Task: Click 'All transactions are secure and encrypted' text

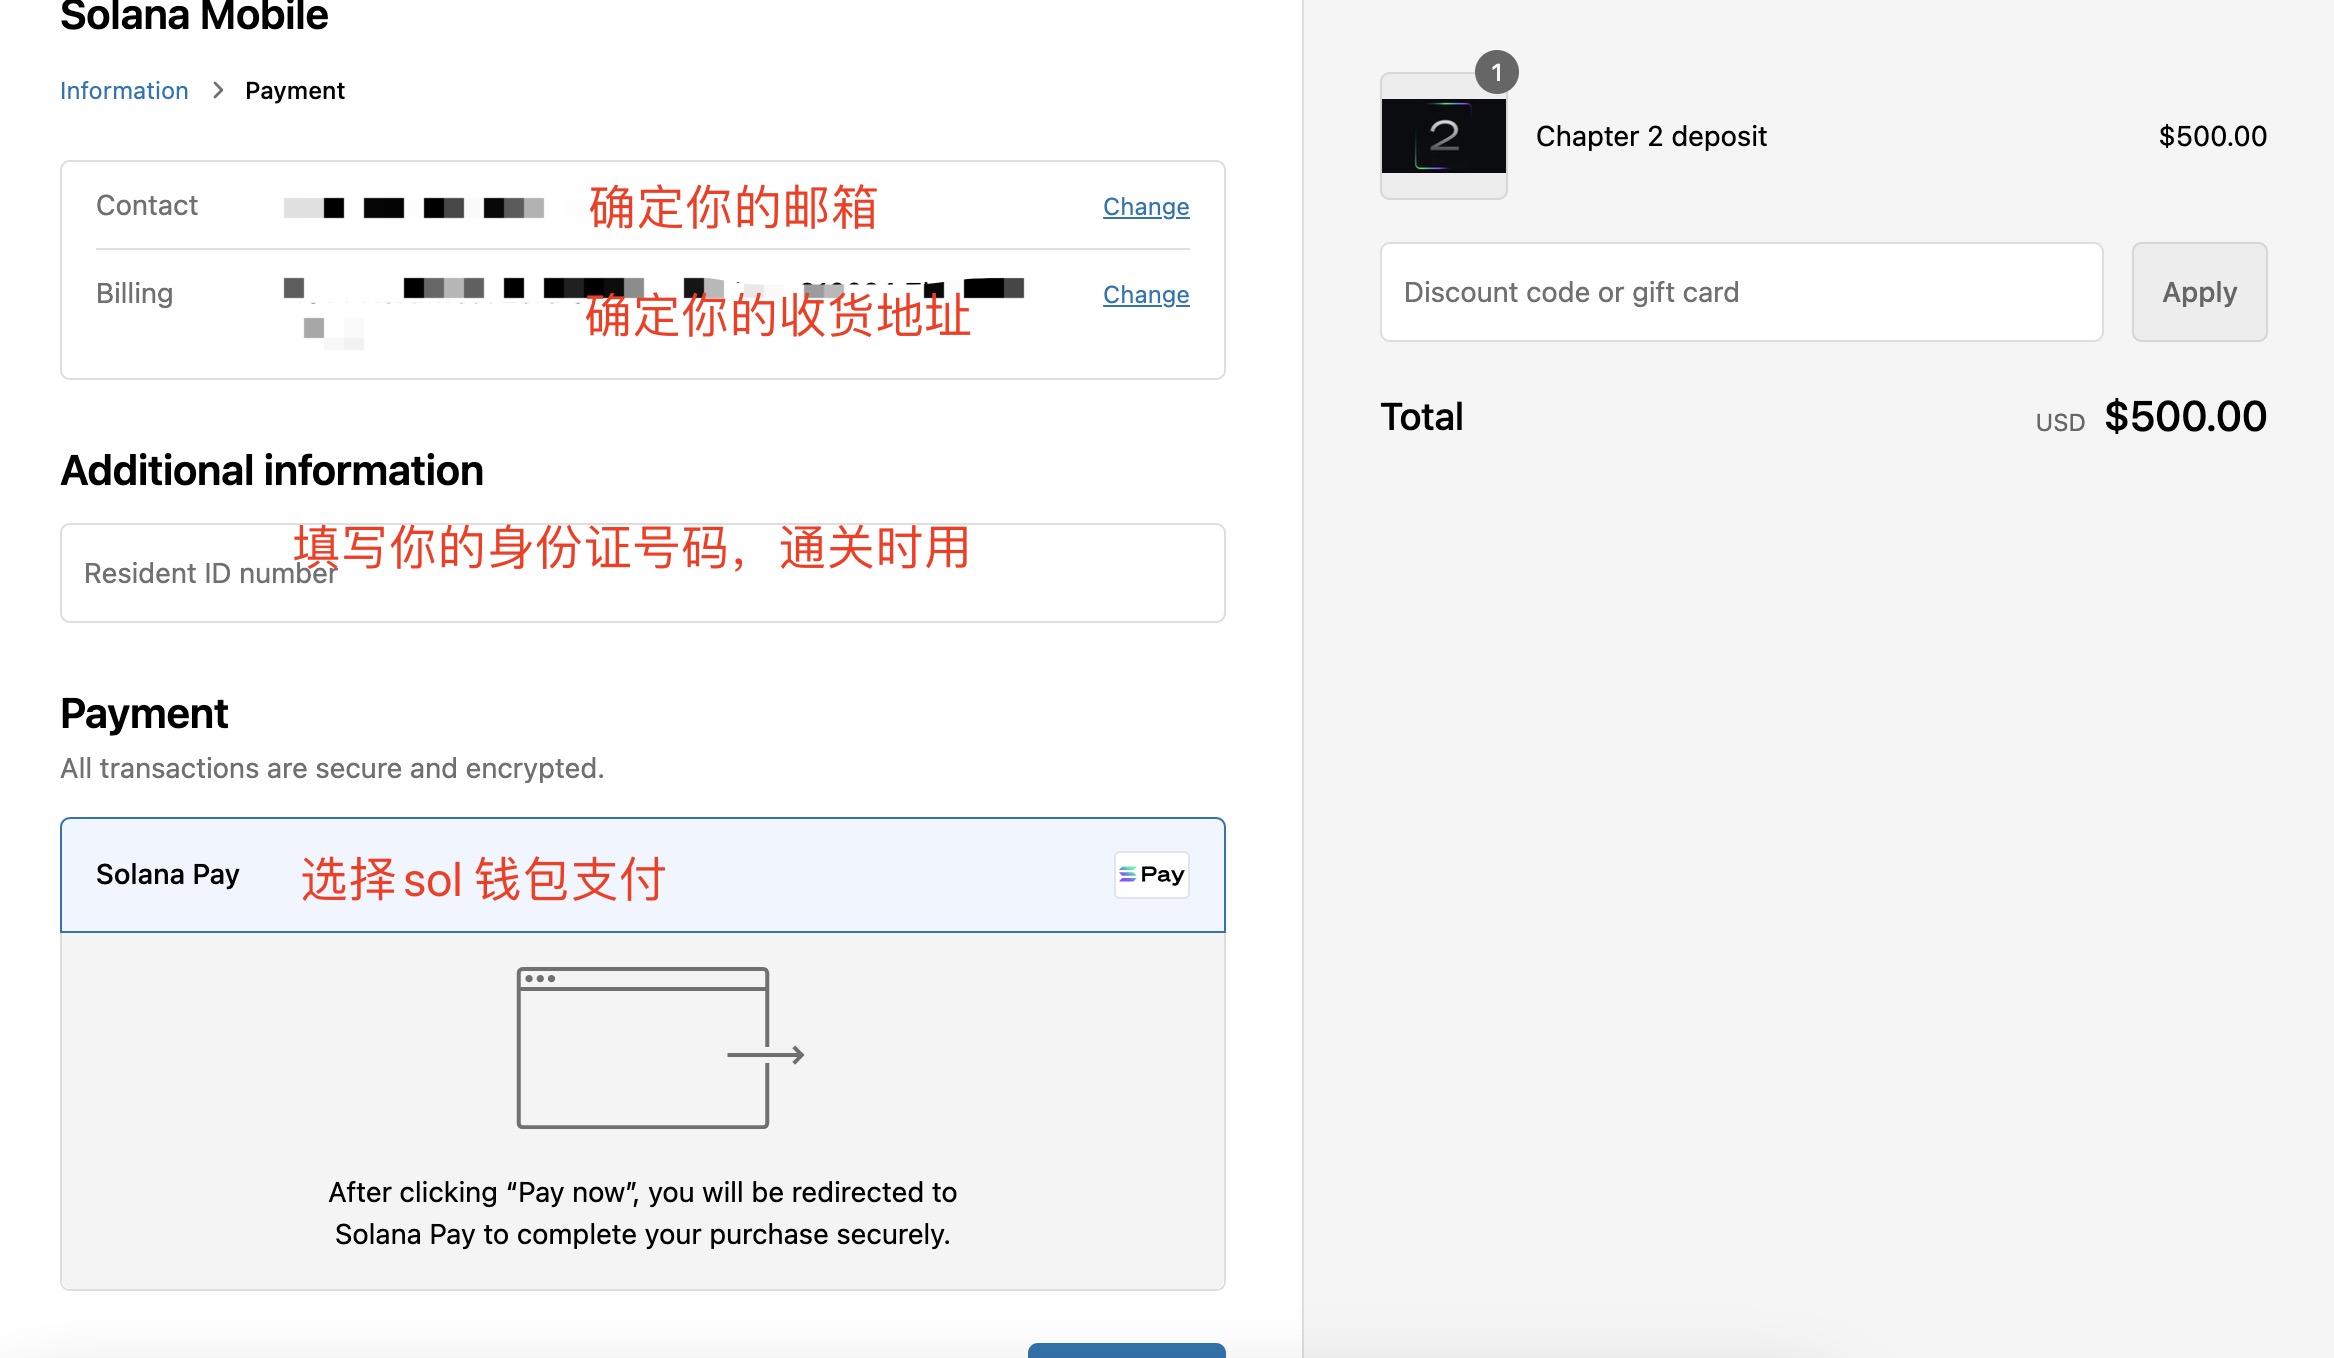Action: [332, 768]
